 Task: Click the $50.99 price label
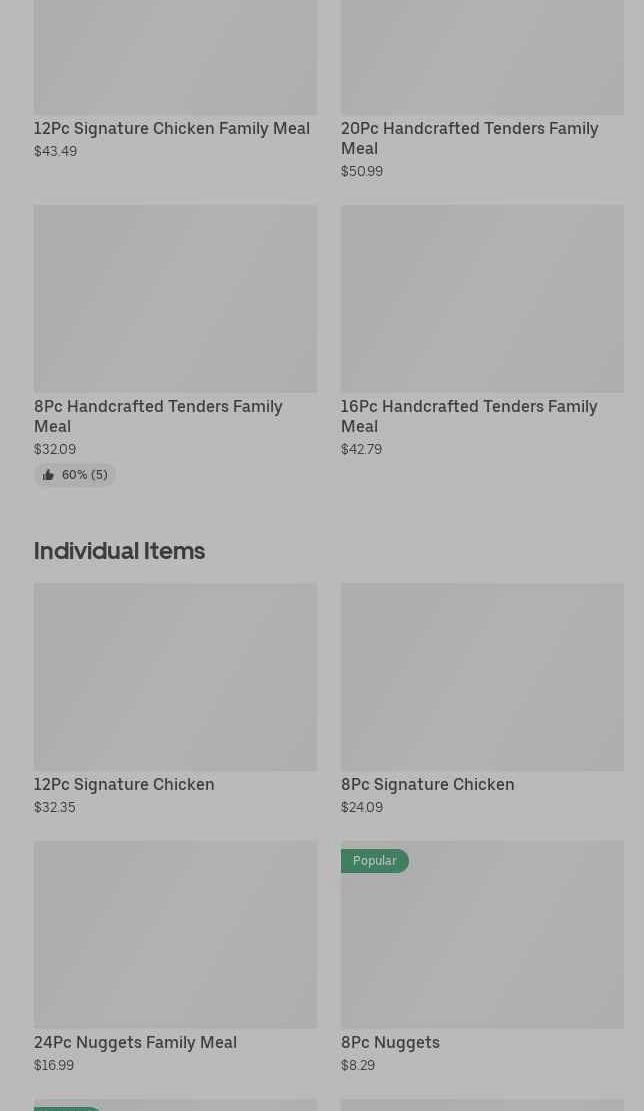361,172
